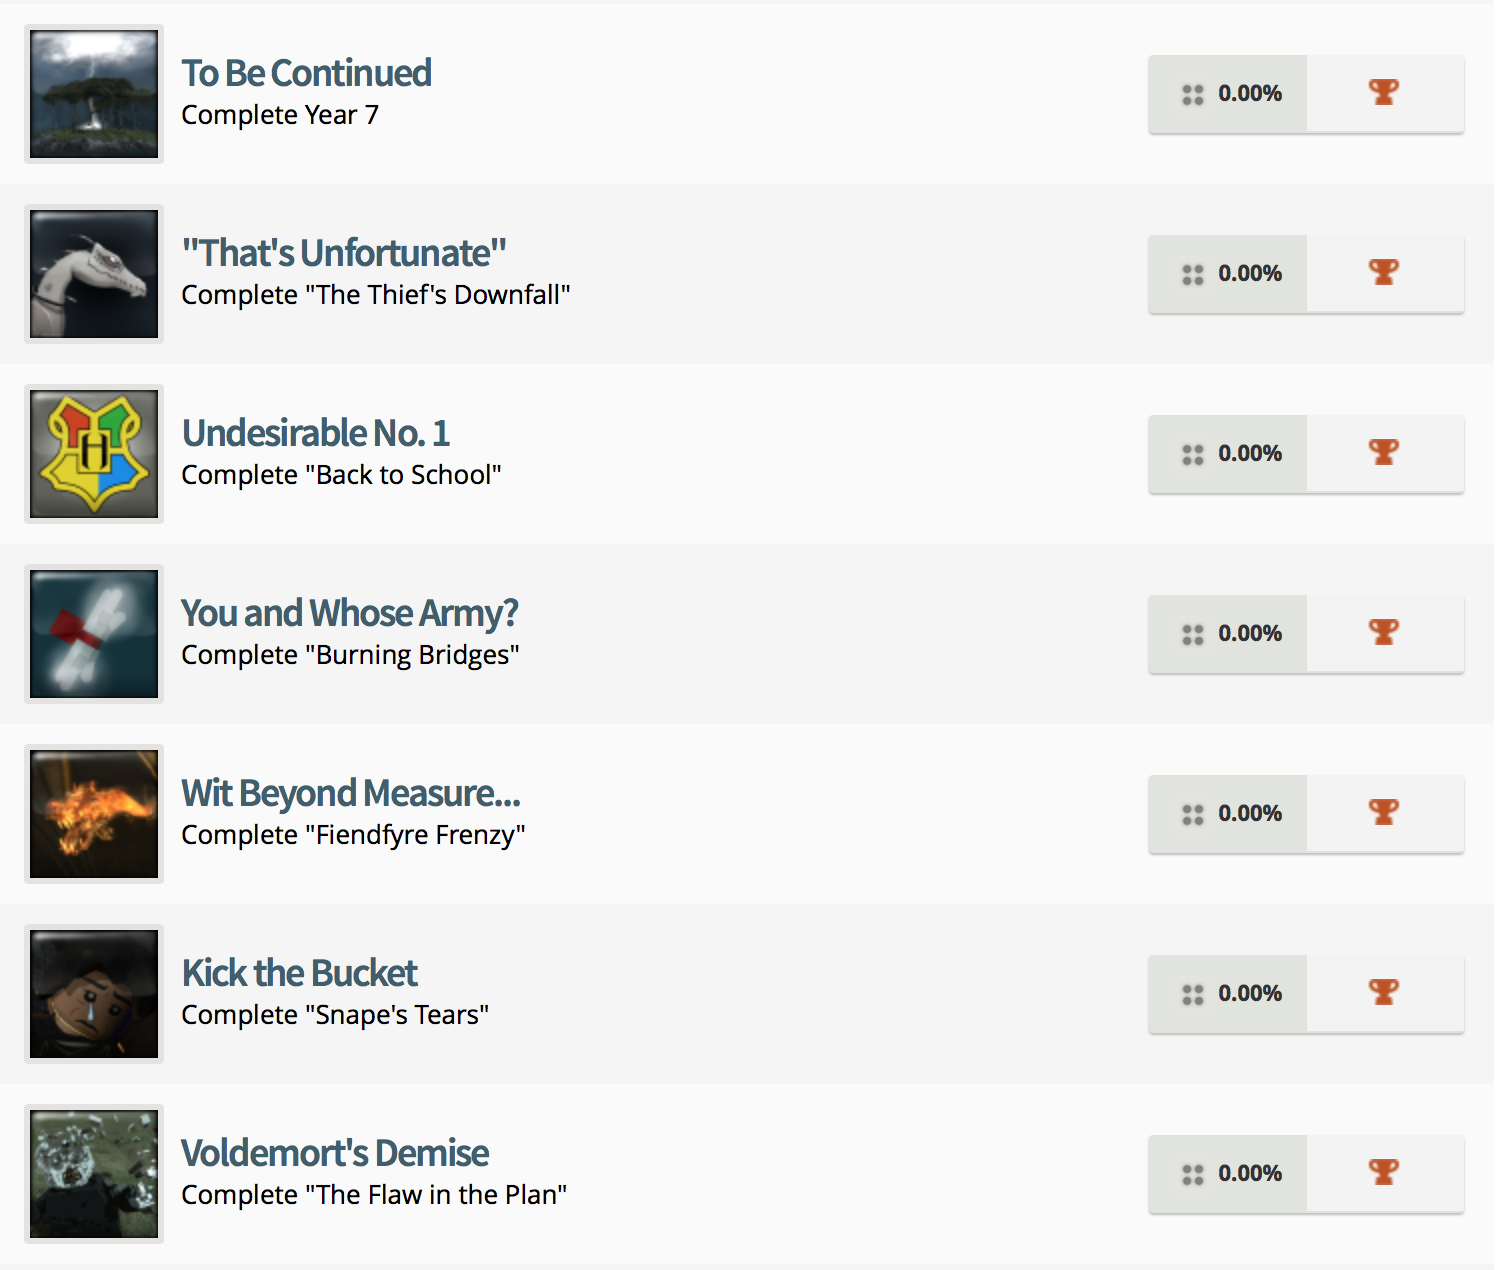Open the You and Whose Army? trophy
This screenshot has width=1496, height=1270.
(x=349, y=613)
